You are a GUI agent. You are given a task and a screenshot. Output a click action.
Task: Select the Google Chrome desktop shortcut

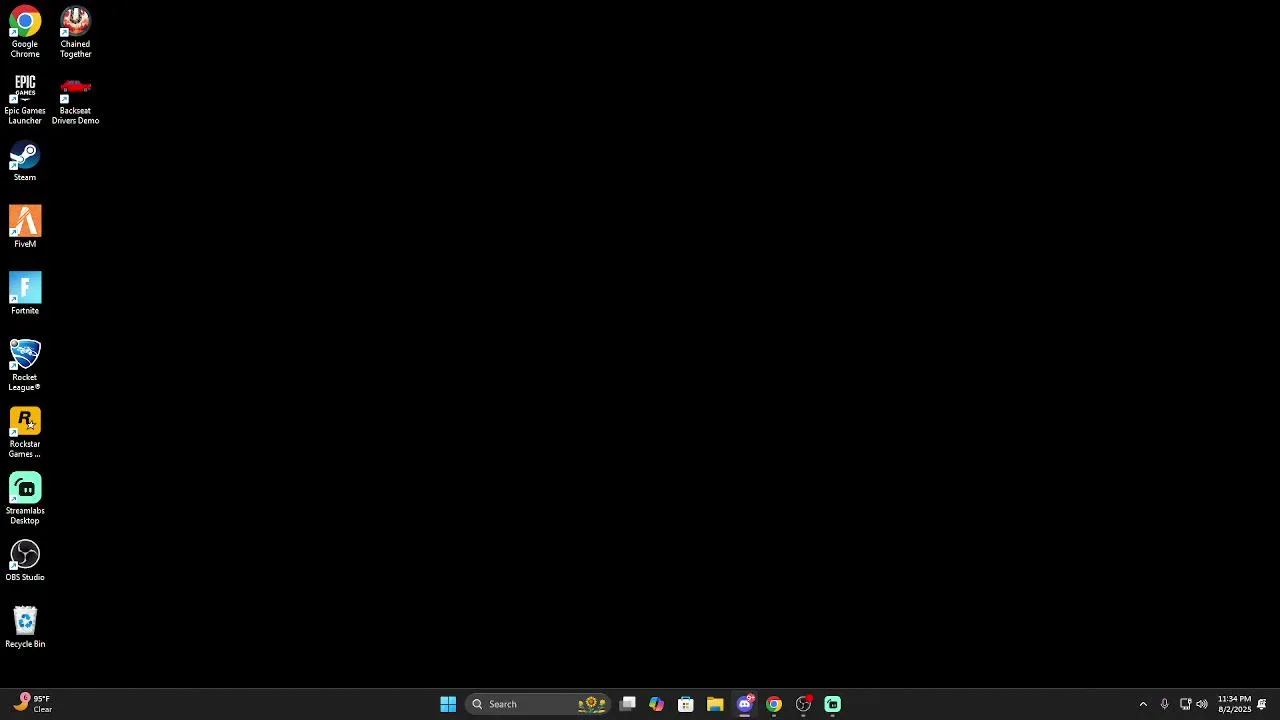(x=25, y=32)
